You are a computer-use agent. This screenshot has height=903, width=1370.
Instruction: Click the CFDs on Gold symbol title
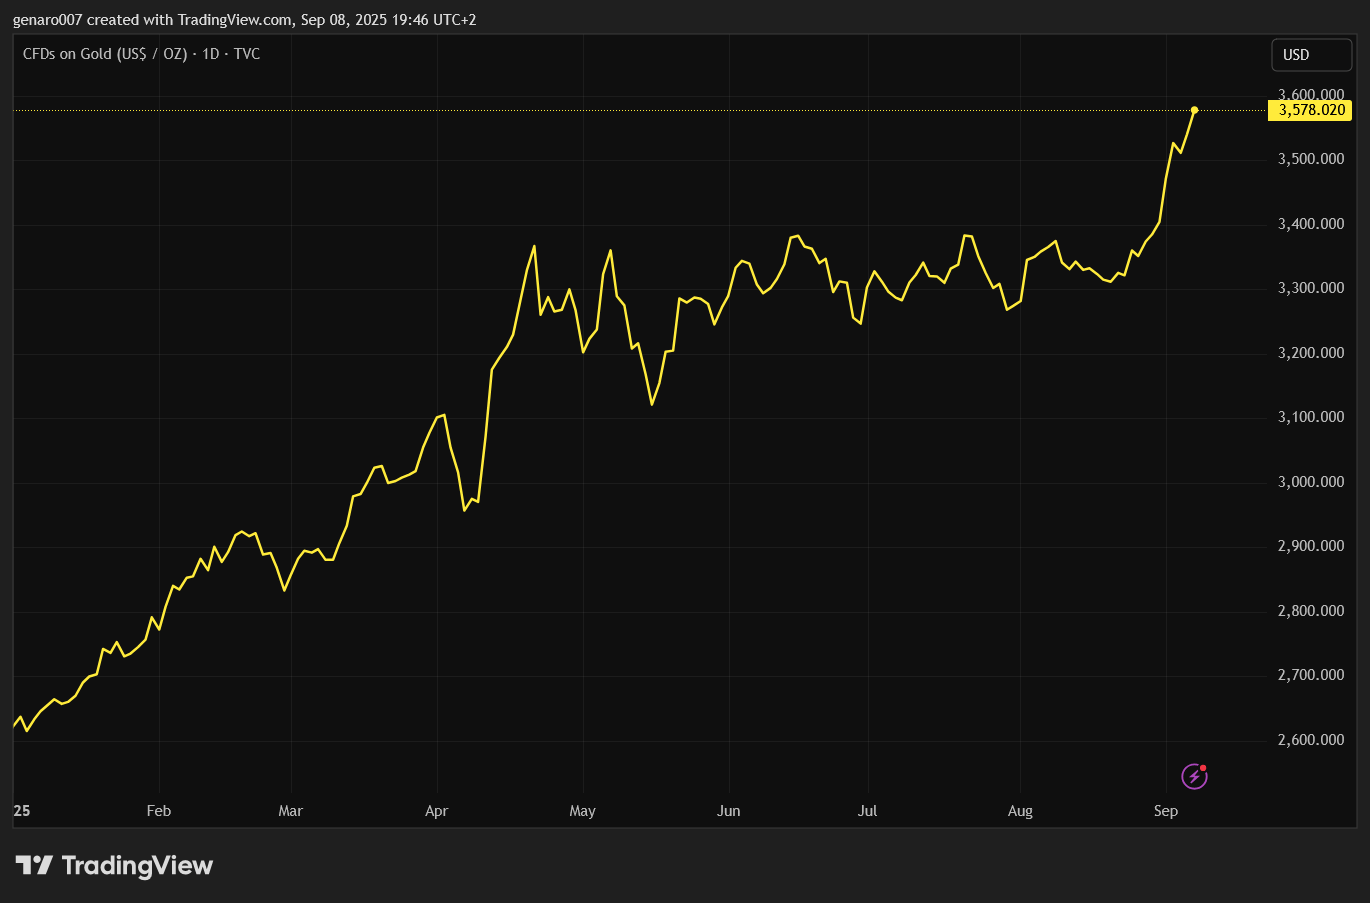click(x=104, y=54)
